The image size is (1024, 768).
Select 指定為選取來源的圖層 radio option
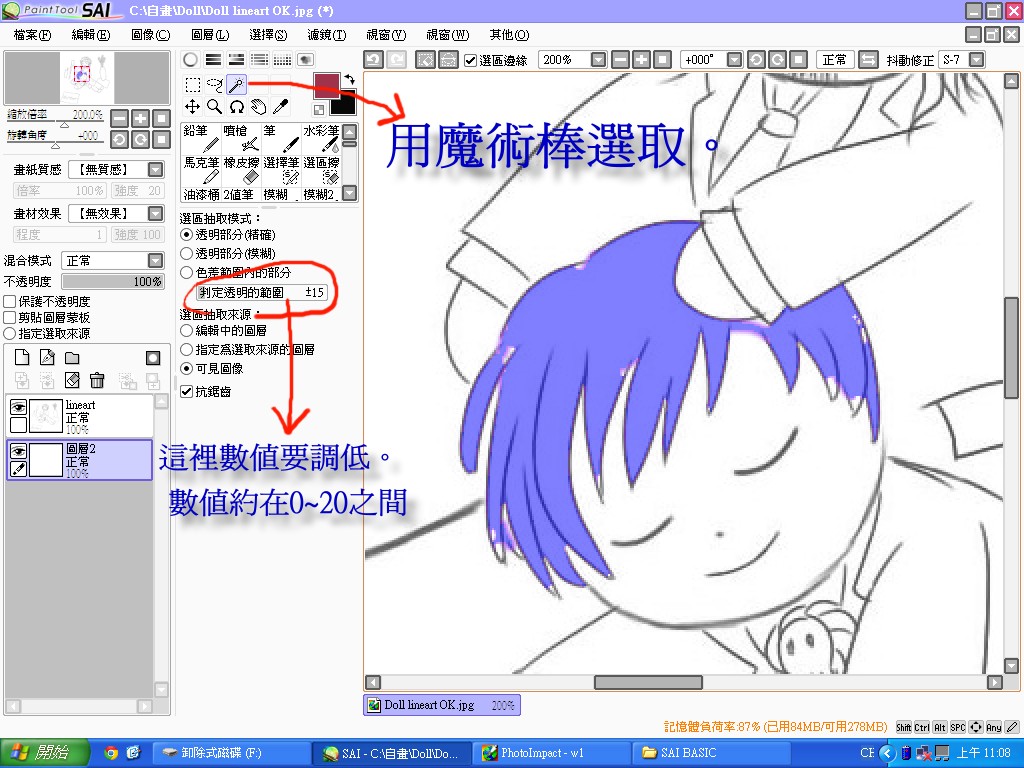click(x=187, y=349)
